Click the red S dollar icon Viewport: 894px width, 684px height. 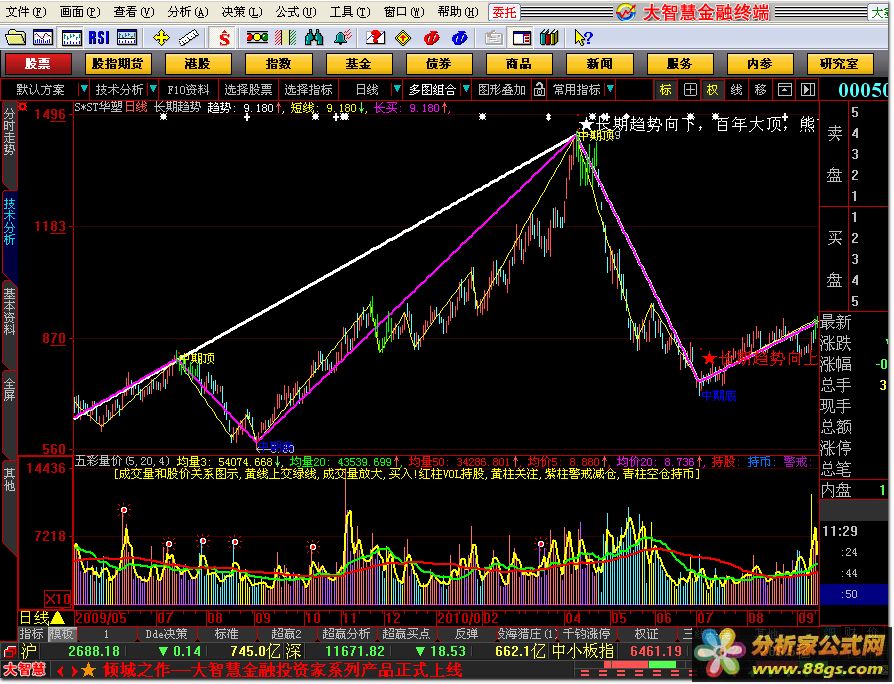(224, 38)
